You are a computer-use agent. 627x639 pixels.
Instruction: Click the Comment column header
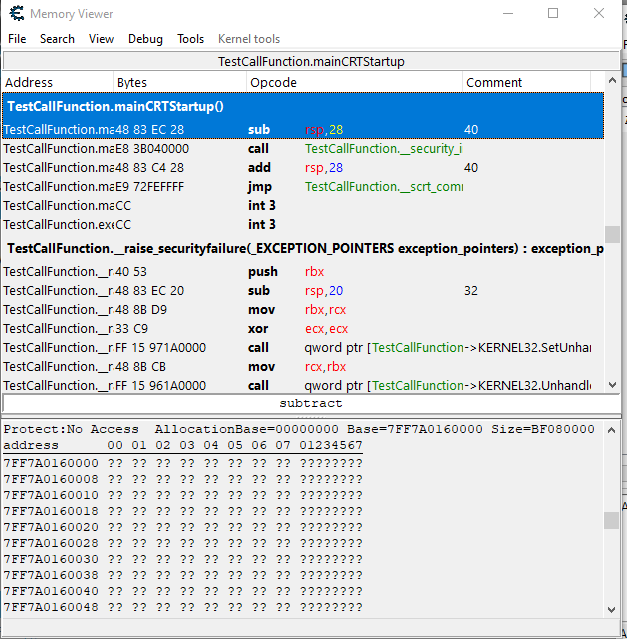click(526, 82)
